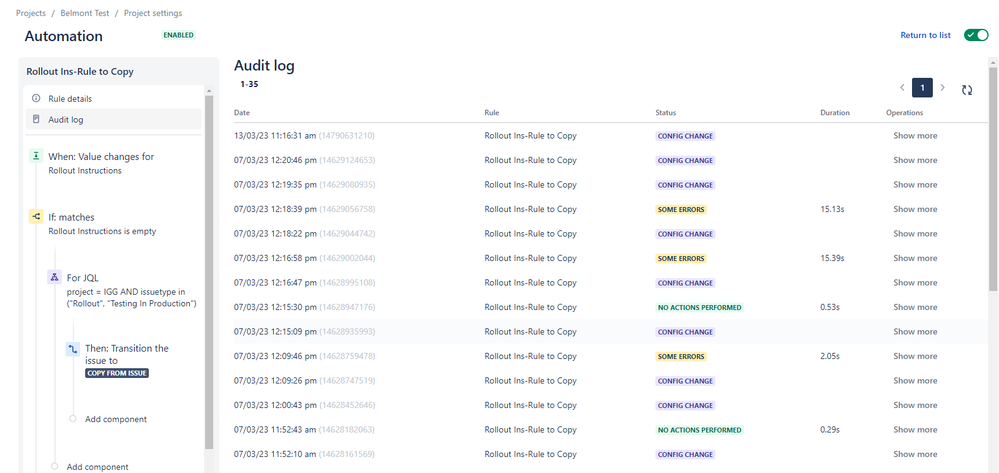Image resolution: width=999 pixels, height=473 pixels.
Task: Click the Date column header
Action: 241,113
